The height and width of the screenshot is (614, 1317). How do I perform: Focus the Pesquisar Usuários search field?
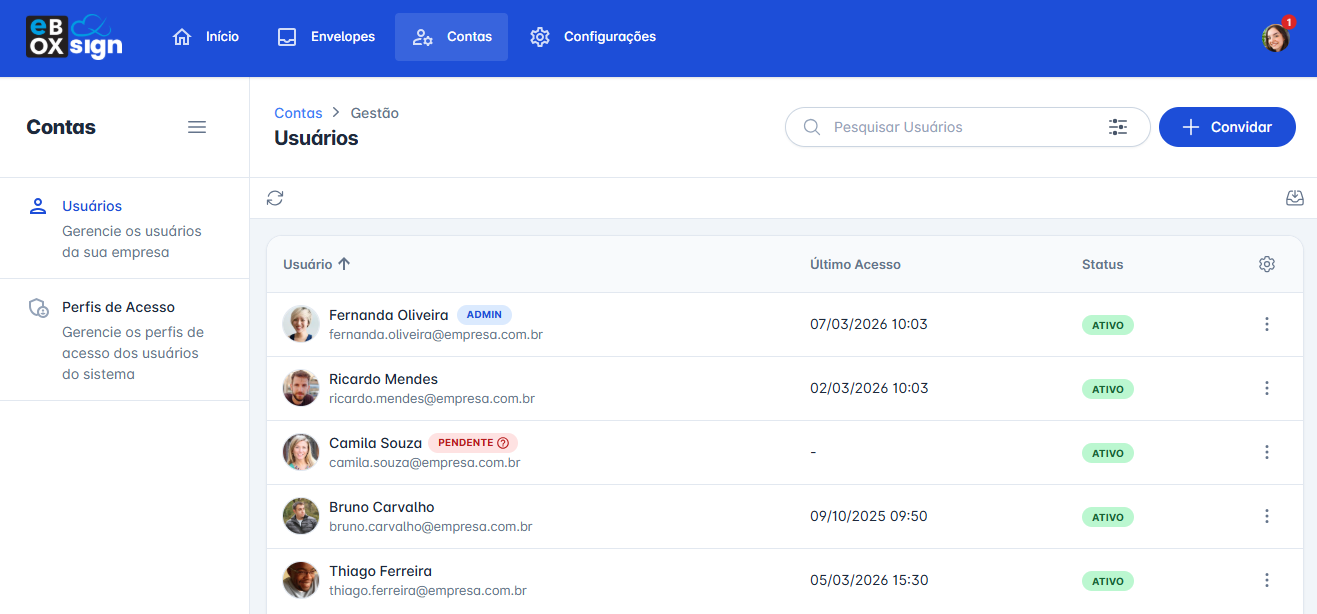click(x=960, y=127)
